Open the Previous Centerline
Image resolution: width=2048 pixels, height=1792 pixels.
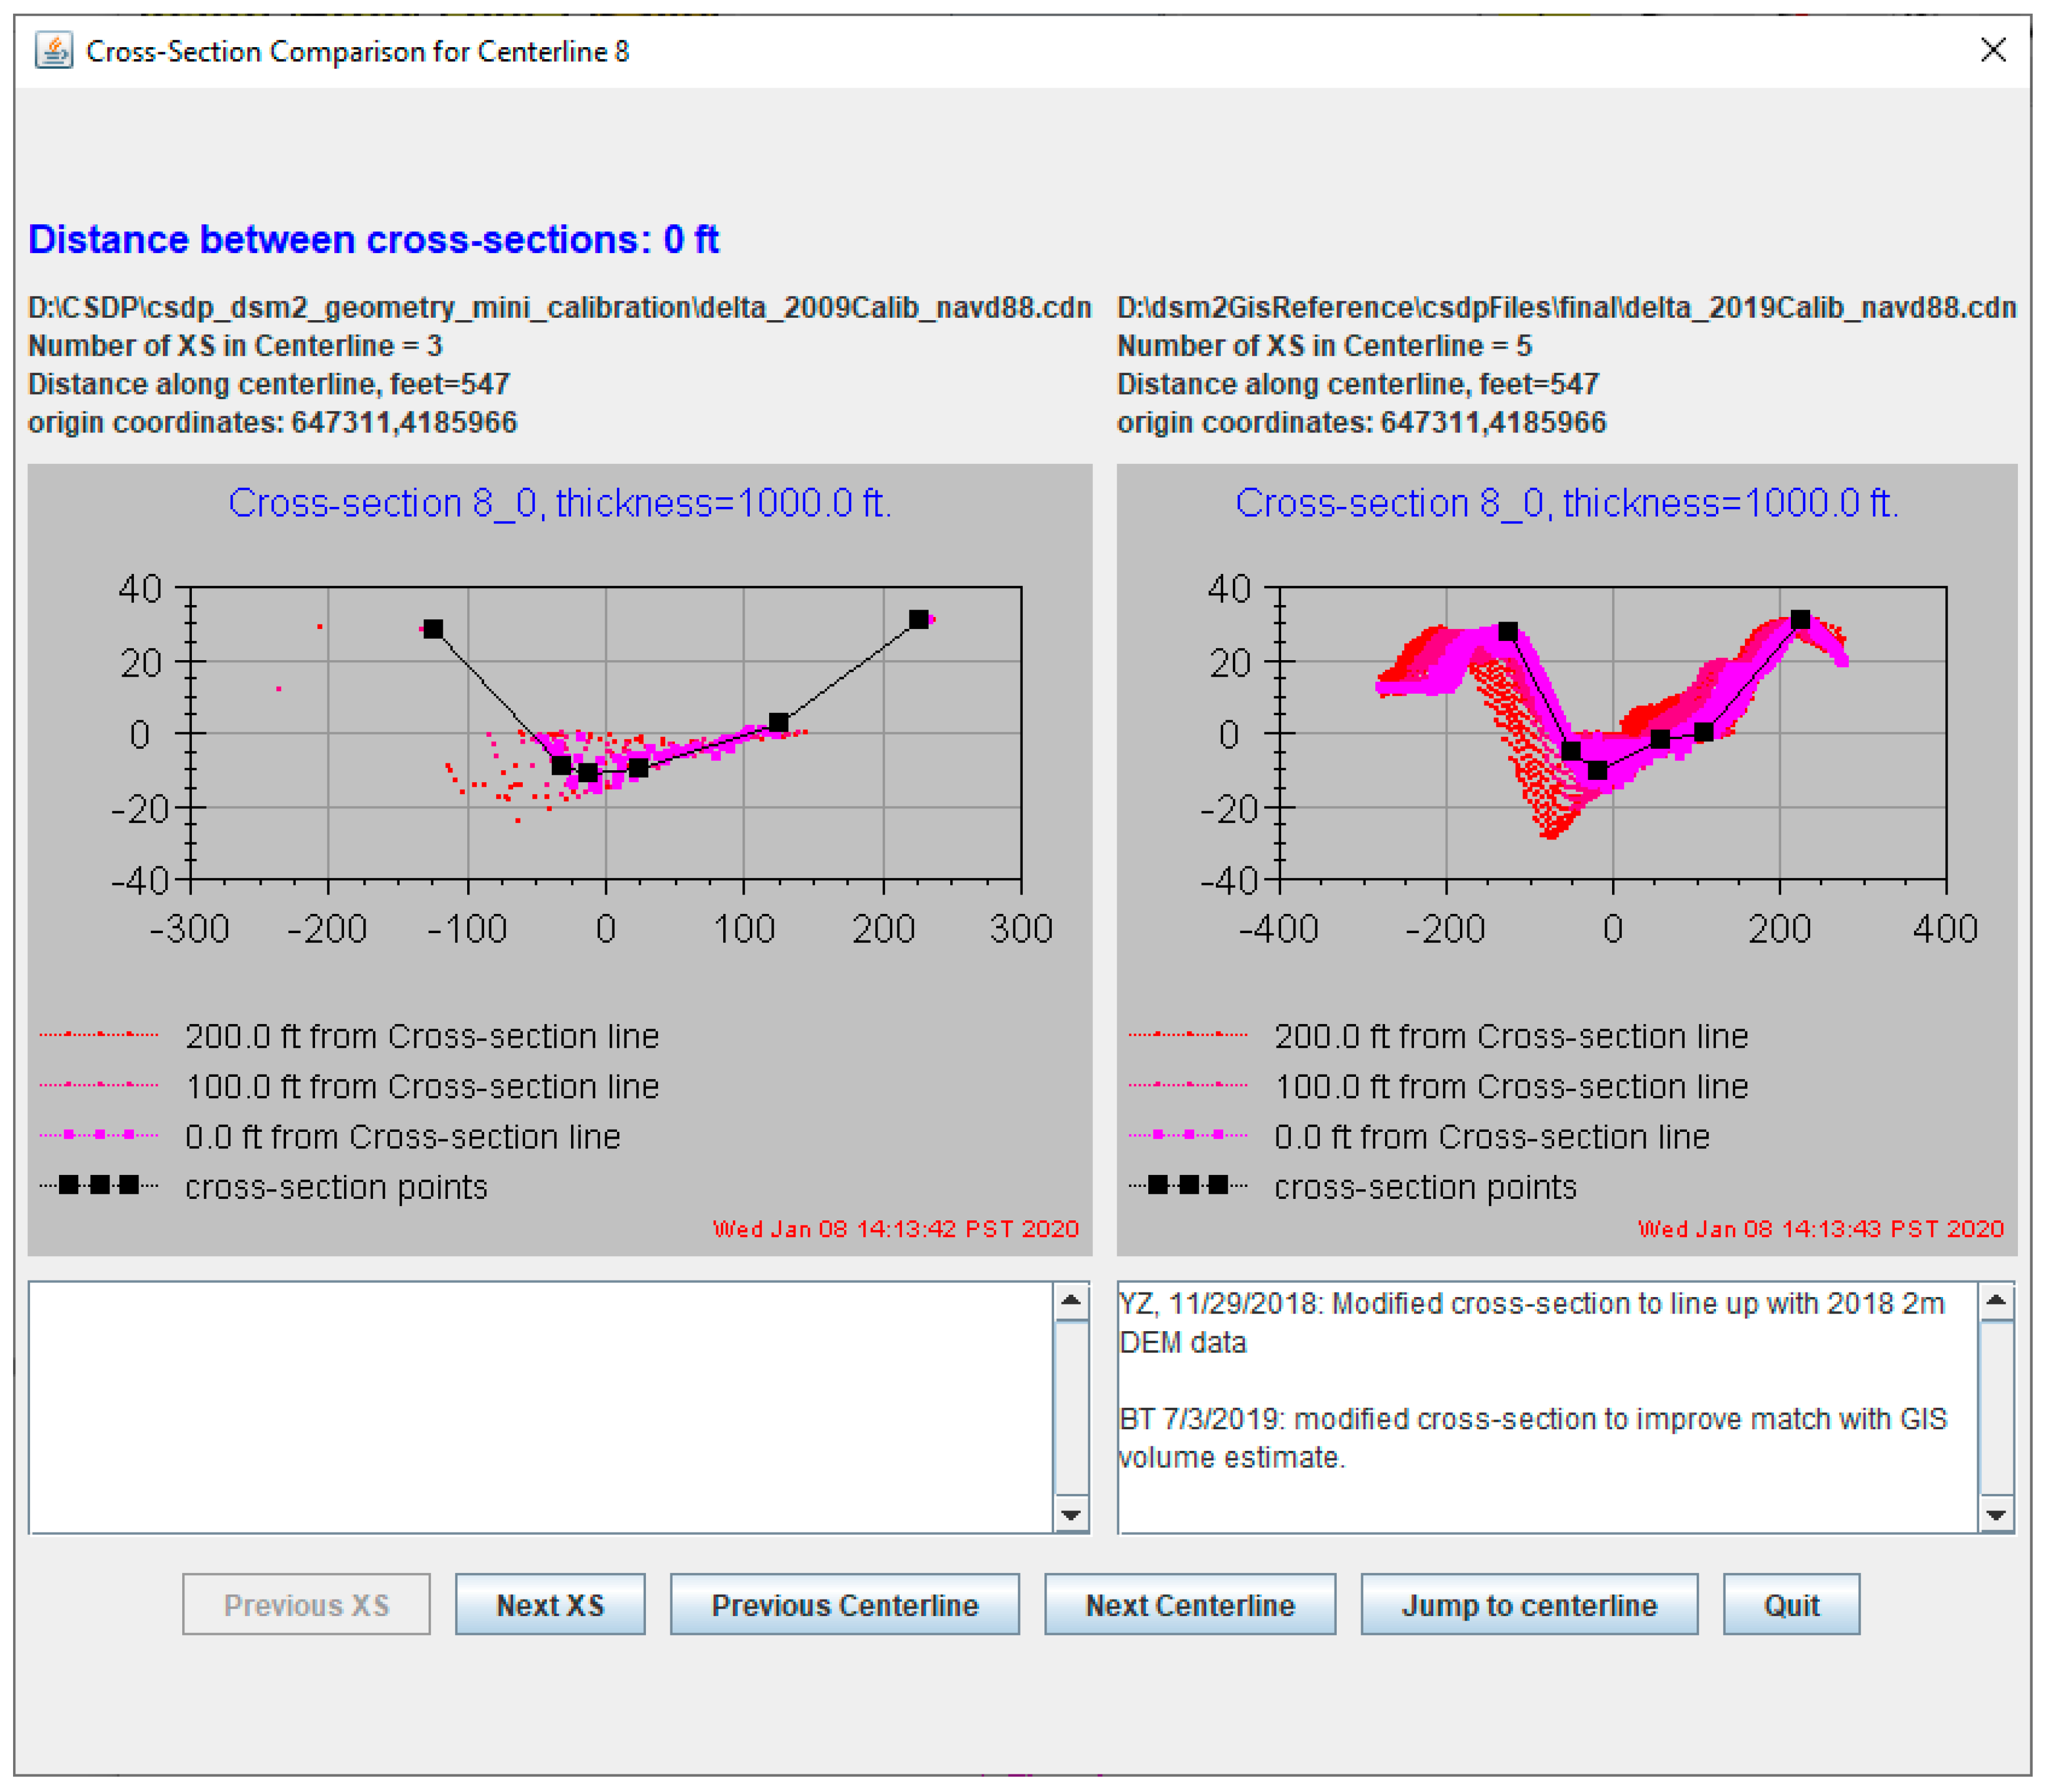tap(845, 1604)
